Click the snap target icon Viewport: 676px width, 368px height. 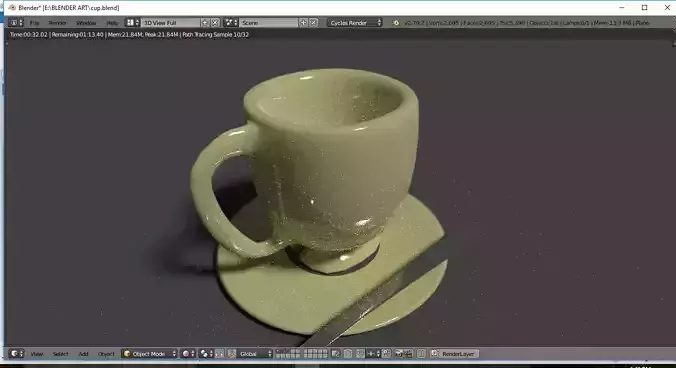[x=386, y=354]
